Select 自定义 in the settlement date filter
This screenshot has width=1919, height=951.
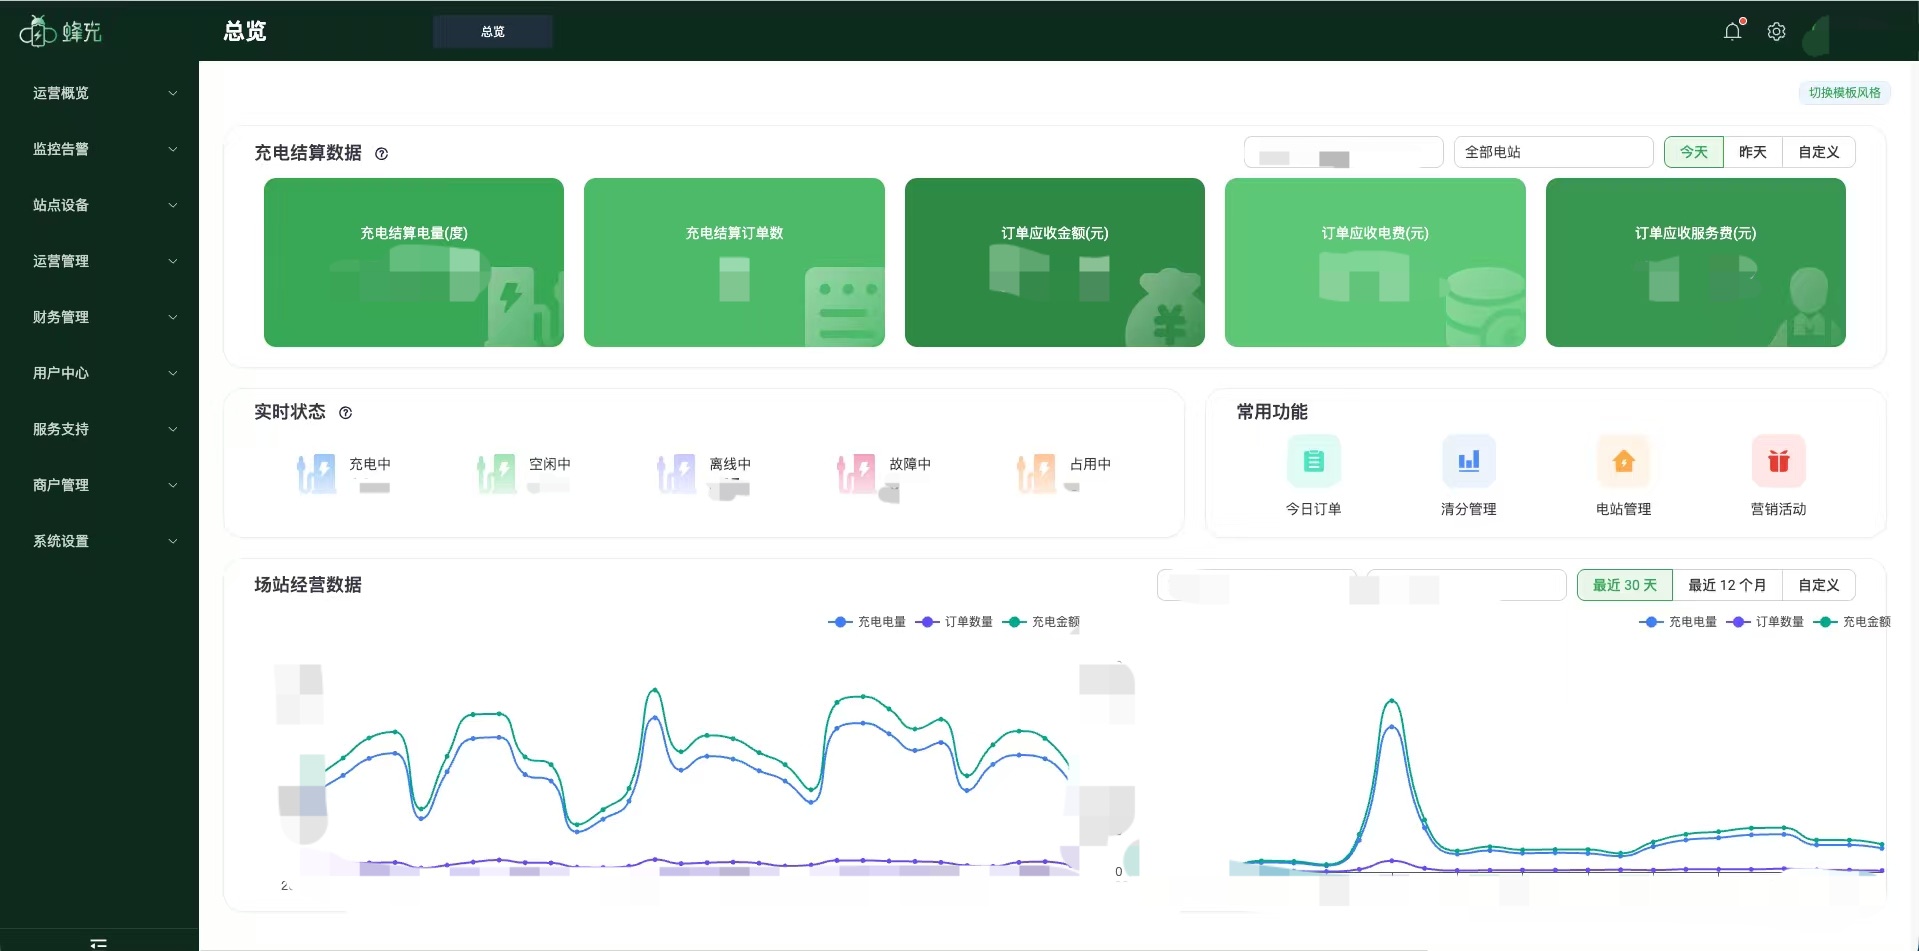click(x=1818, y=152)
